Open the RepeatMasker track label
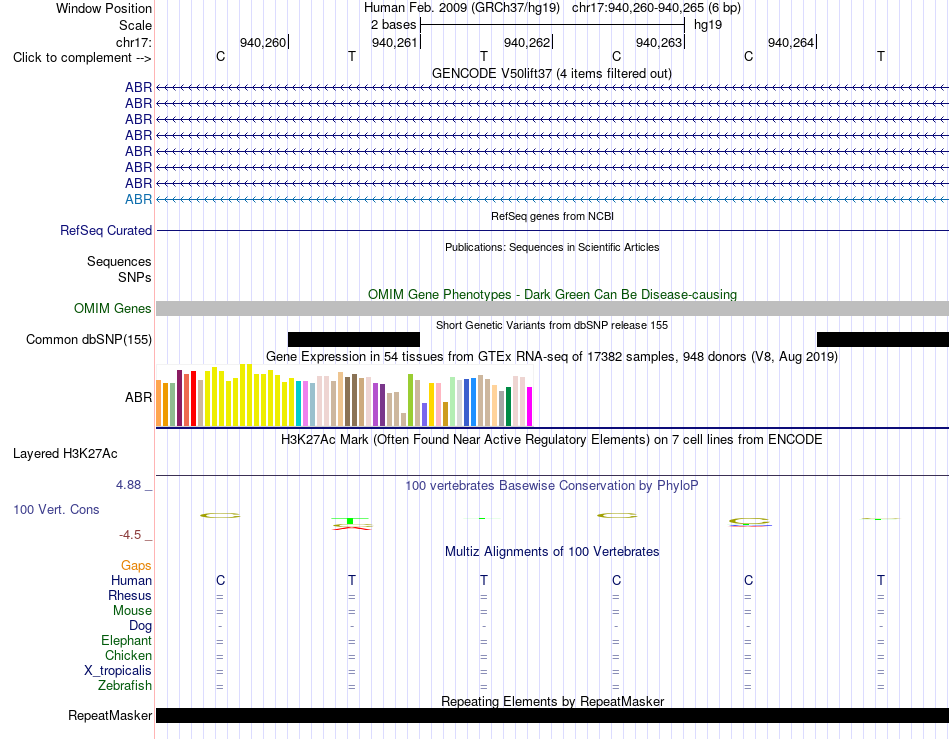This screenshot has height=739, width=950. click(110, 715)
